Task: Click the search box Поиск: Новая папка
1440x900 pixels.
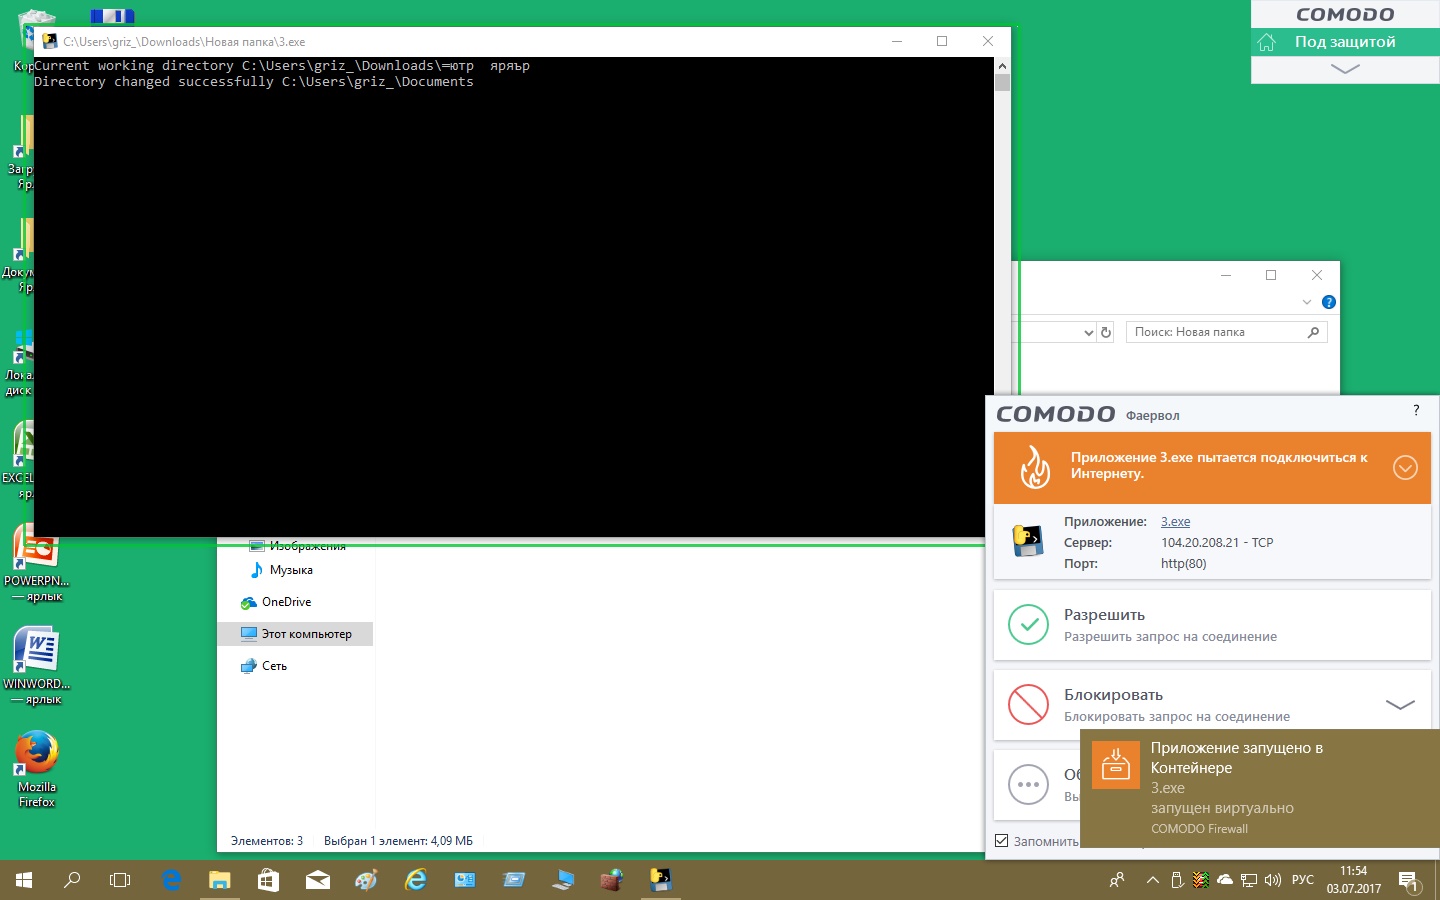Action: (1226, 332)
